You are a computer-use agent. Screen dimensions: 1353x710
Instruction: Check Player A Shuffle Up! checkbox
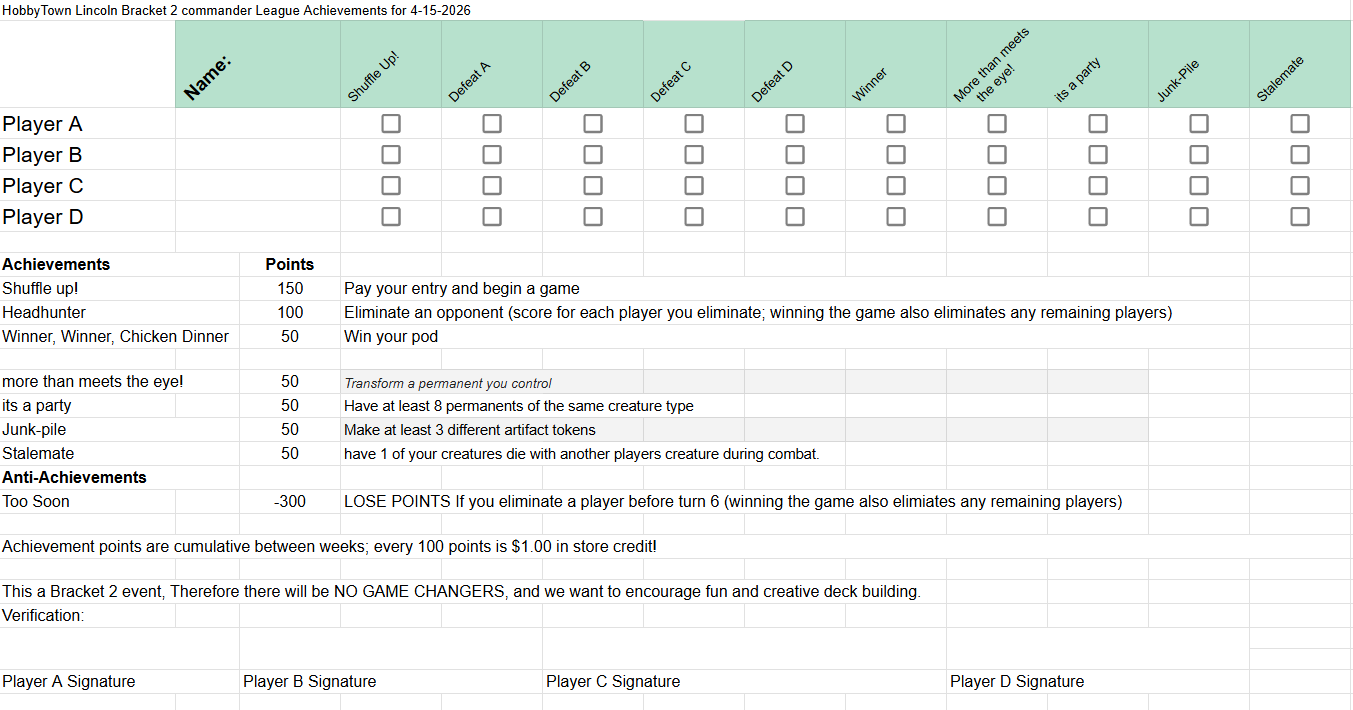(x=391, y=124)
